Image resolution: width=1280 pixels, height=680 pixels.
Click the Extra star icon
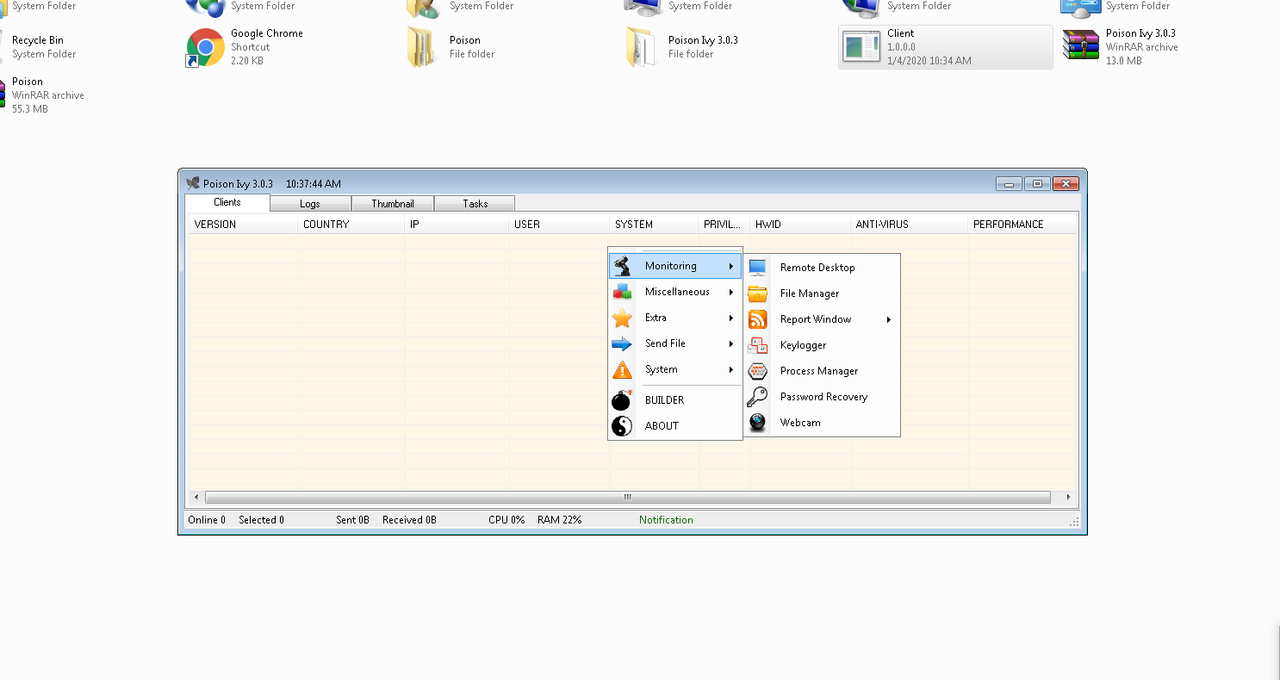point(622,318)
